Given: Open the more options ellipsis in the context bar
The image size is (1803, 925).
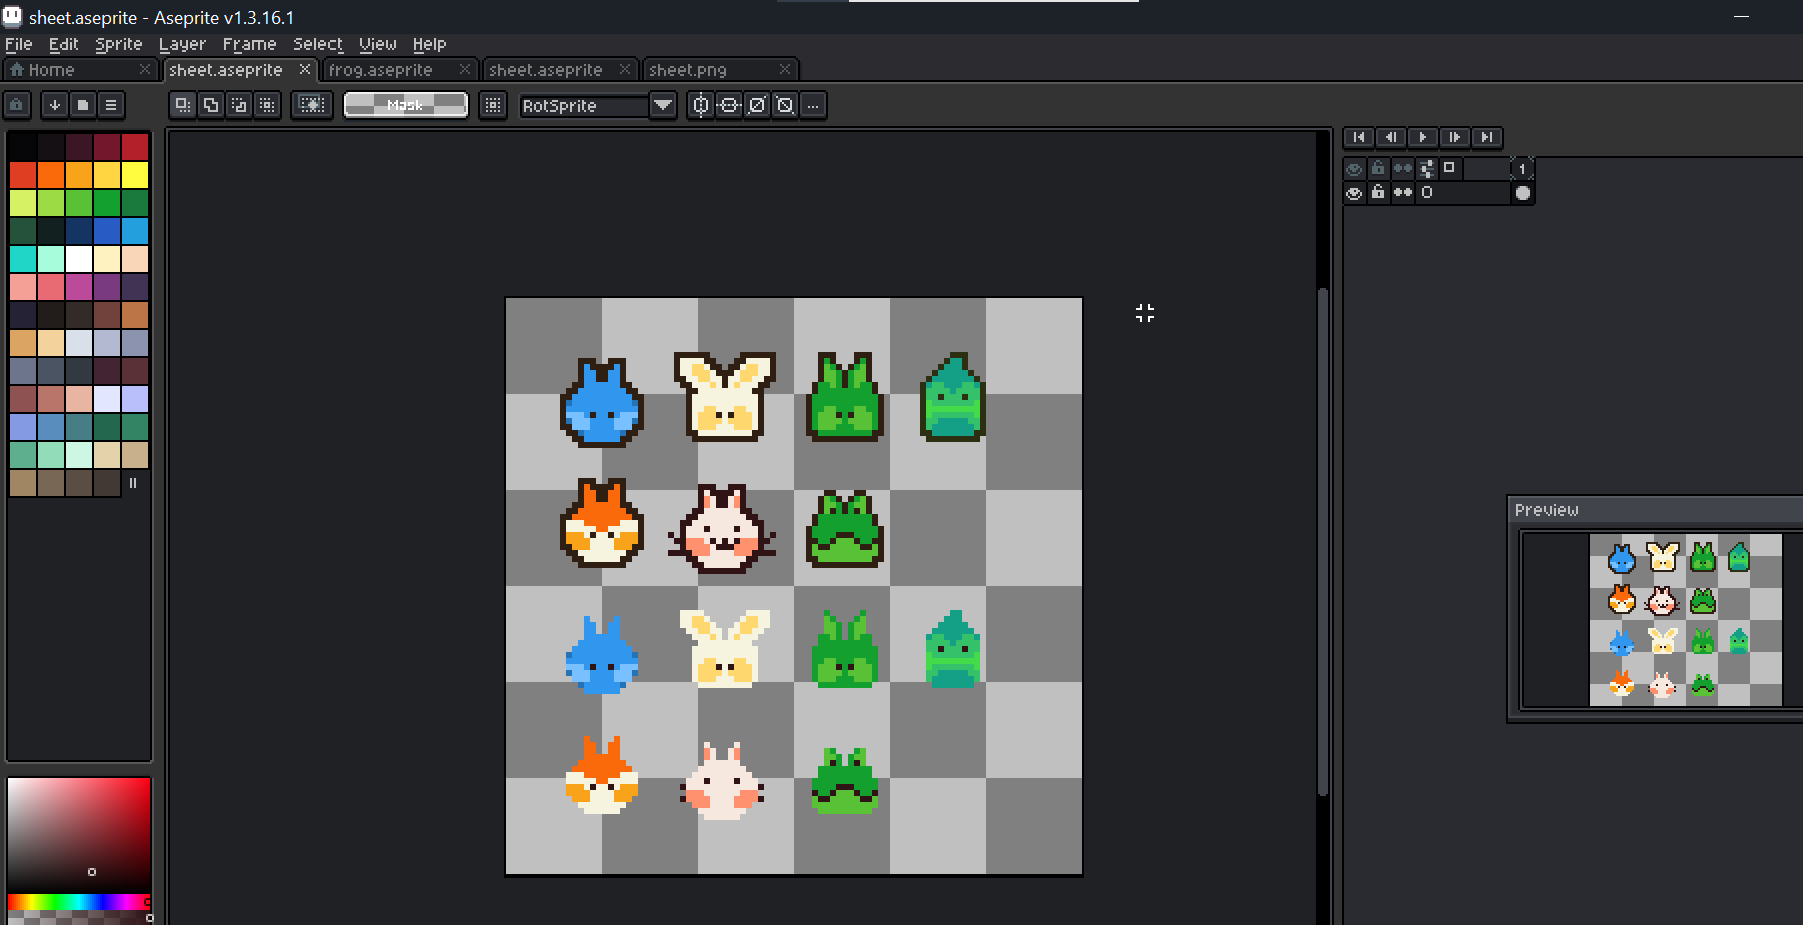Looking at the screenshot, I should (x=813, y=105).
